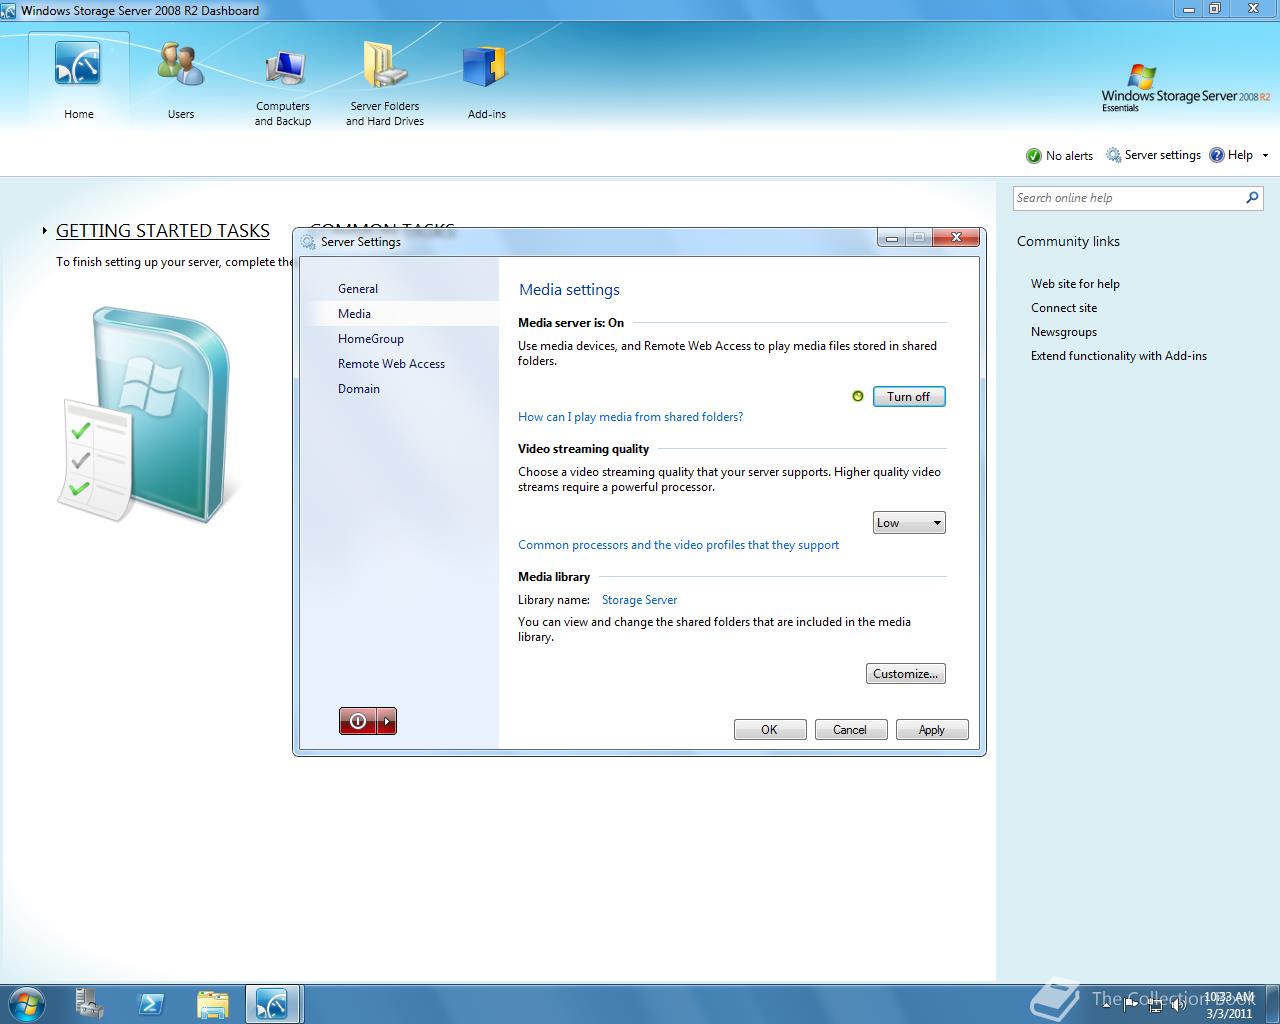The image size is (1280, 1024).
Task: Click the taskbar clock
Action: 1229,1005
